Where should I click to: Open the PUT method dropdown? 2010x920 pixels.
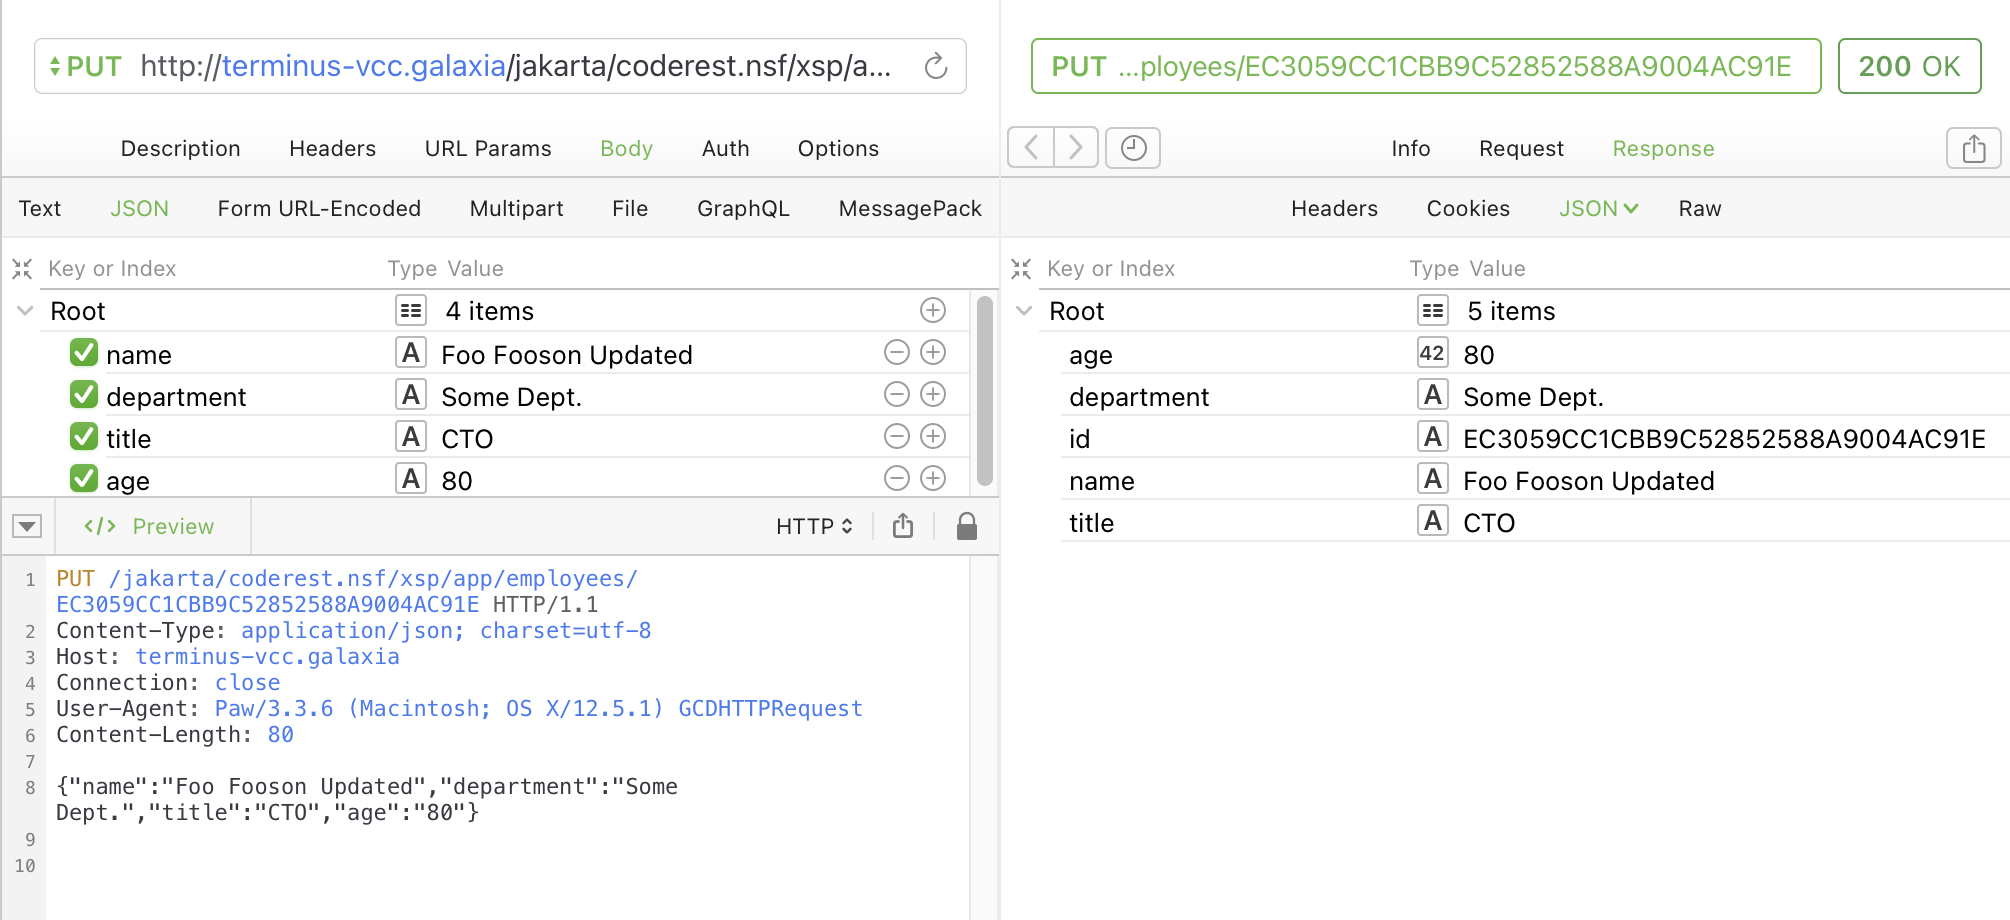[x=86, y=67]
